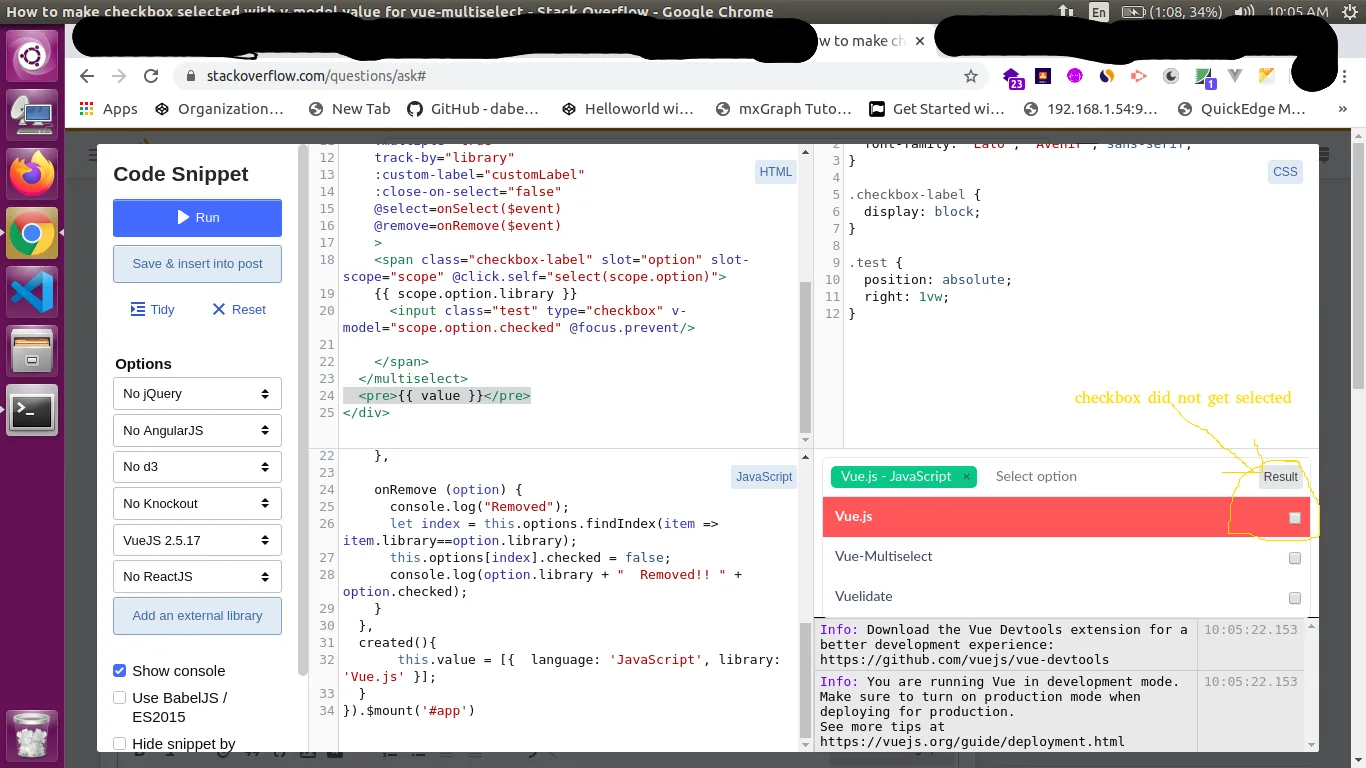Open the volume indicator in the top bar
The image size is (1366, 768).
(x=1244, y=12)
